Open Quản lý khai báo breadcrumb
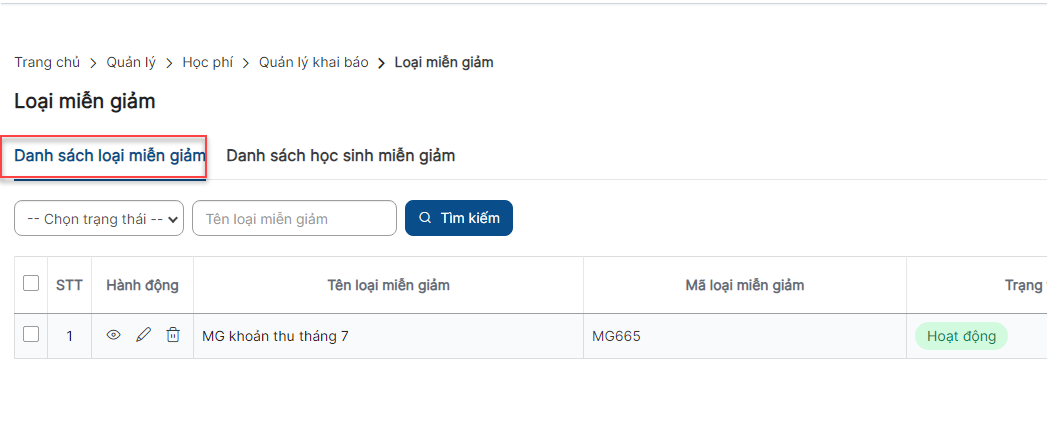1047x429 pixels. [314, 63]
